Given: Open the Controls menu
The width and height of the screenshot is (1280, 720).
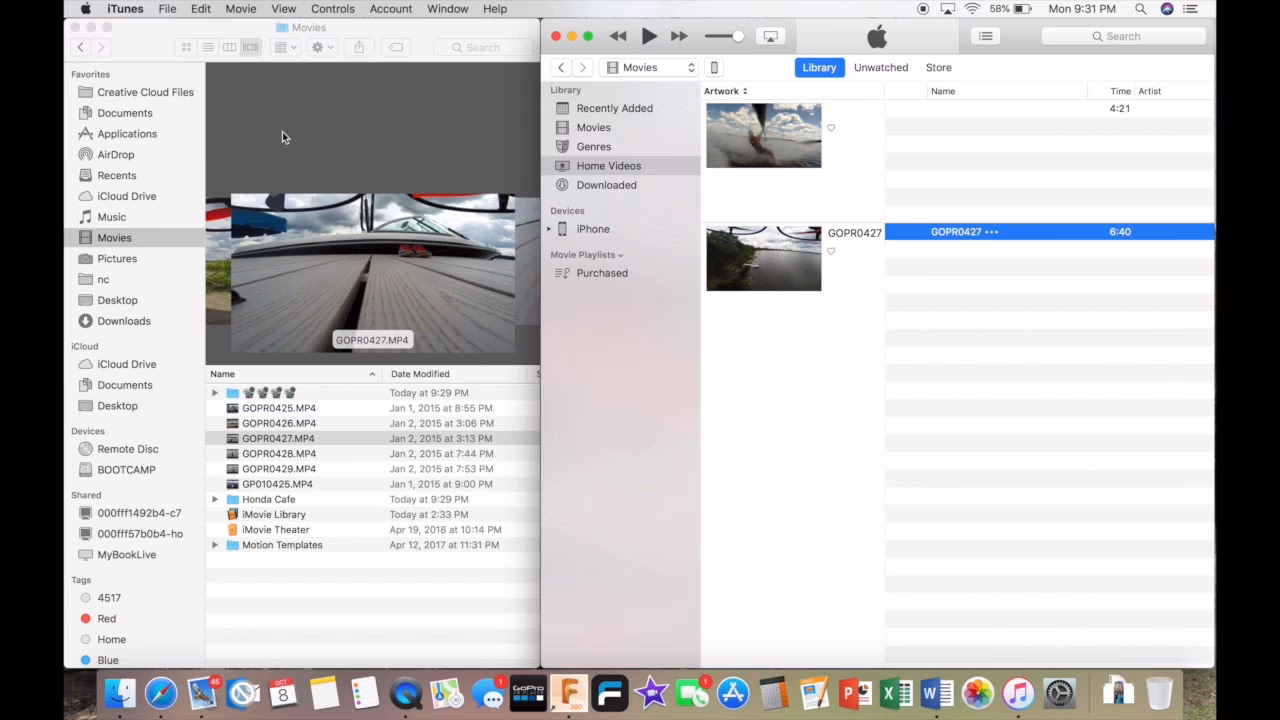Looking at the screenshot, I should 333,9.
